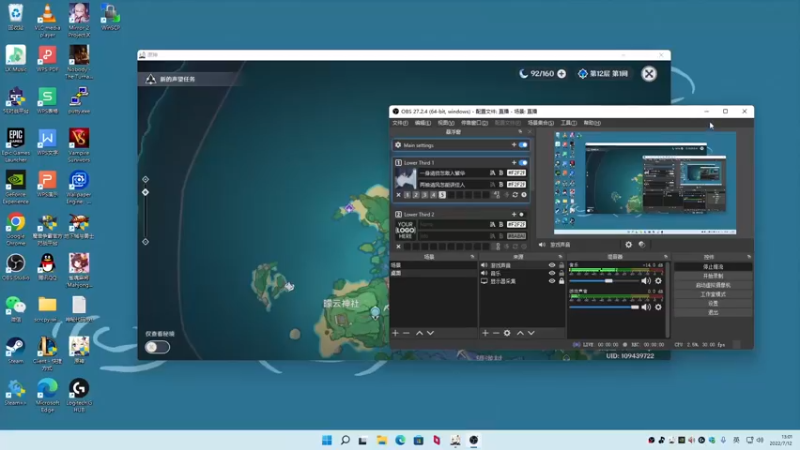Screen dimensions: 800x450
Task: Open the Scene Collection menu in OBS
Action: click(540, 123)
